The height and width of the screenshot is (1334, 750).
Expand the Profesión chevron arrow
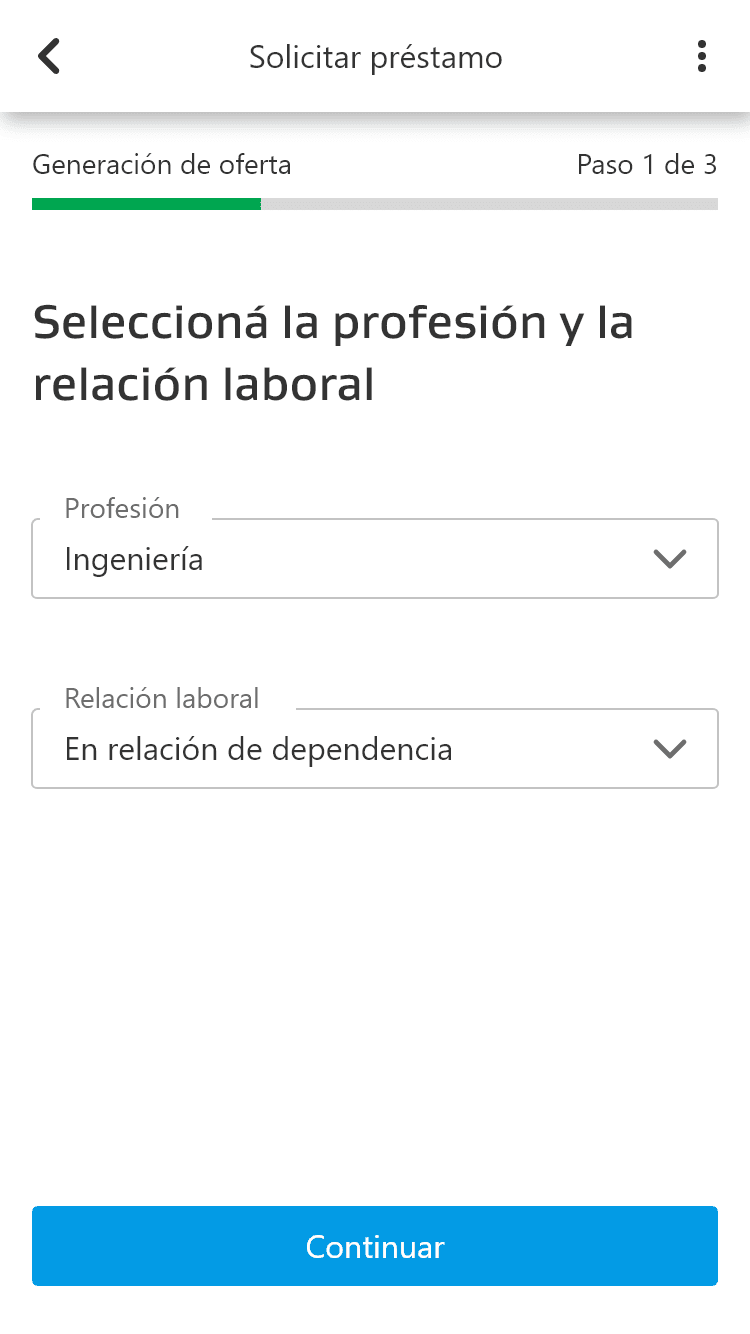669,559
